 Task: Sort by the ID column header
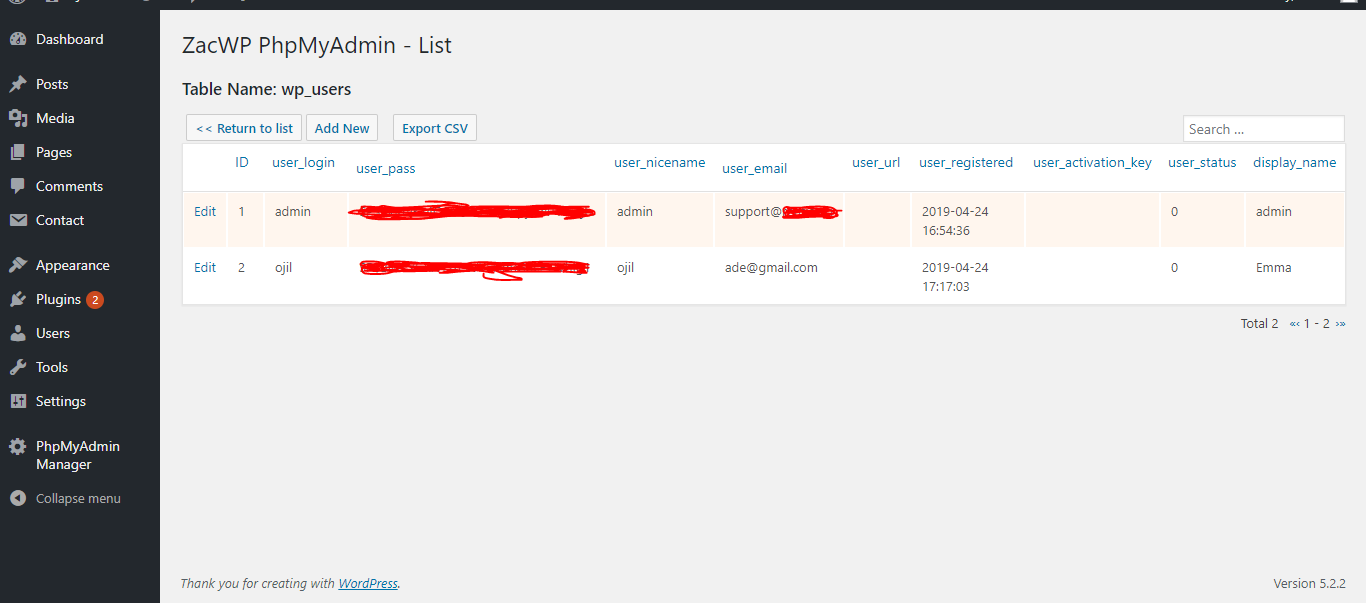tap(242, 162)
